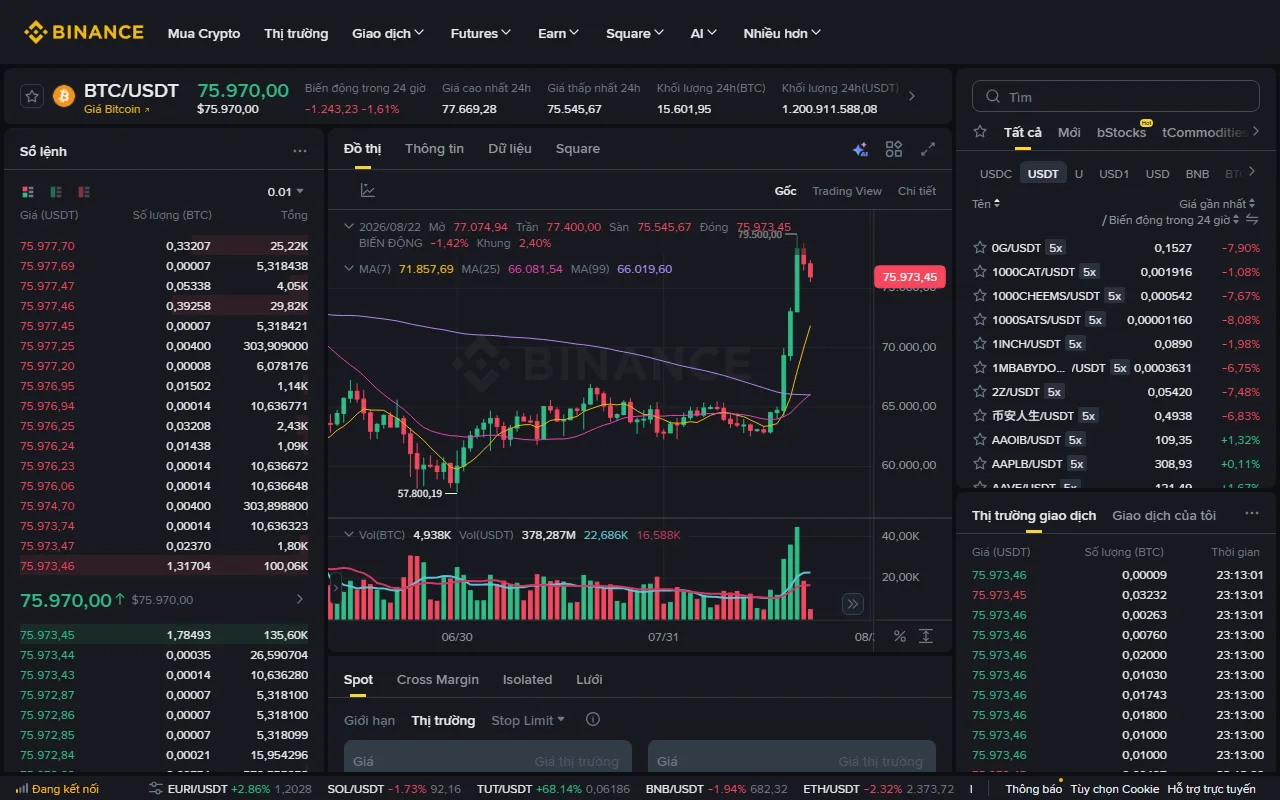Switch to the Thông tin tab
Image resolution: width=1280 pixels, height=800 pixels.
[x=434, y=148]
